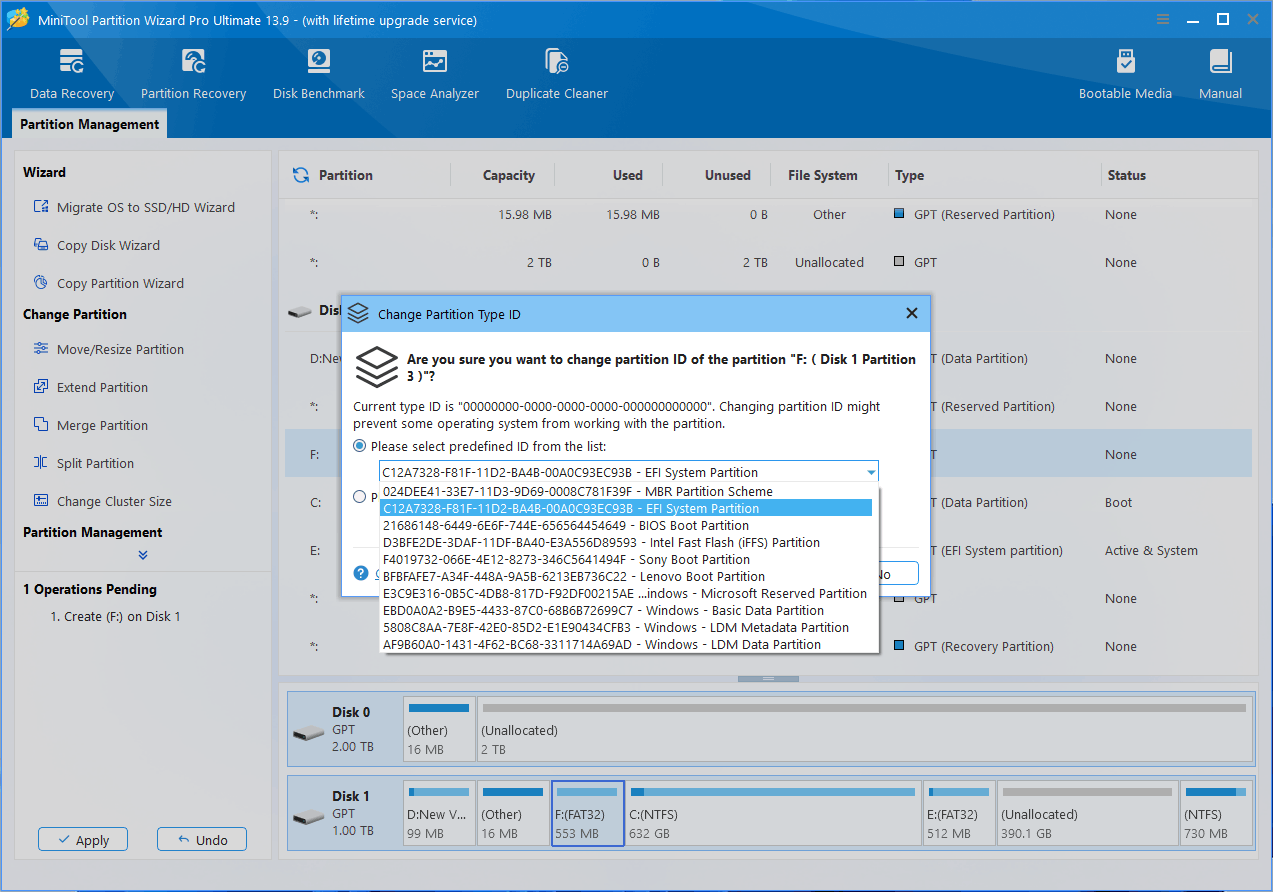The image size is (1273, 892).
Task: Pick Sony Boot Partition option
Action: [x=627, y=559]
